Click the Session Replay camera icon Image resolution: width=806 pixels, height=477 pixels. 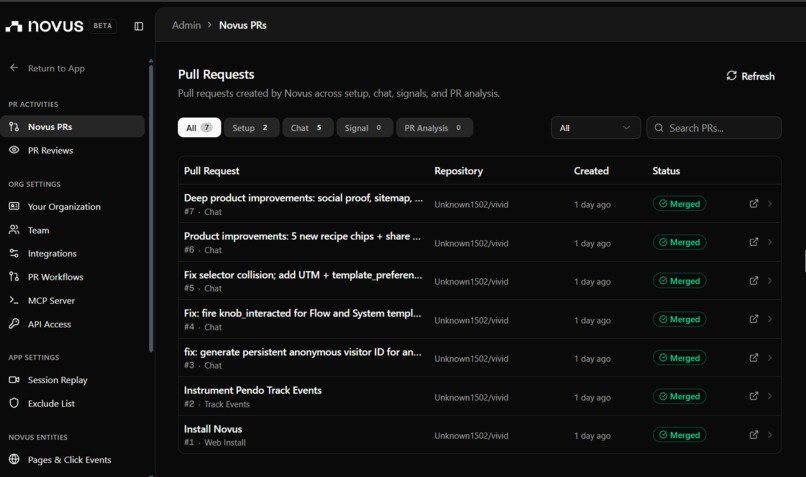point(14,380)
